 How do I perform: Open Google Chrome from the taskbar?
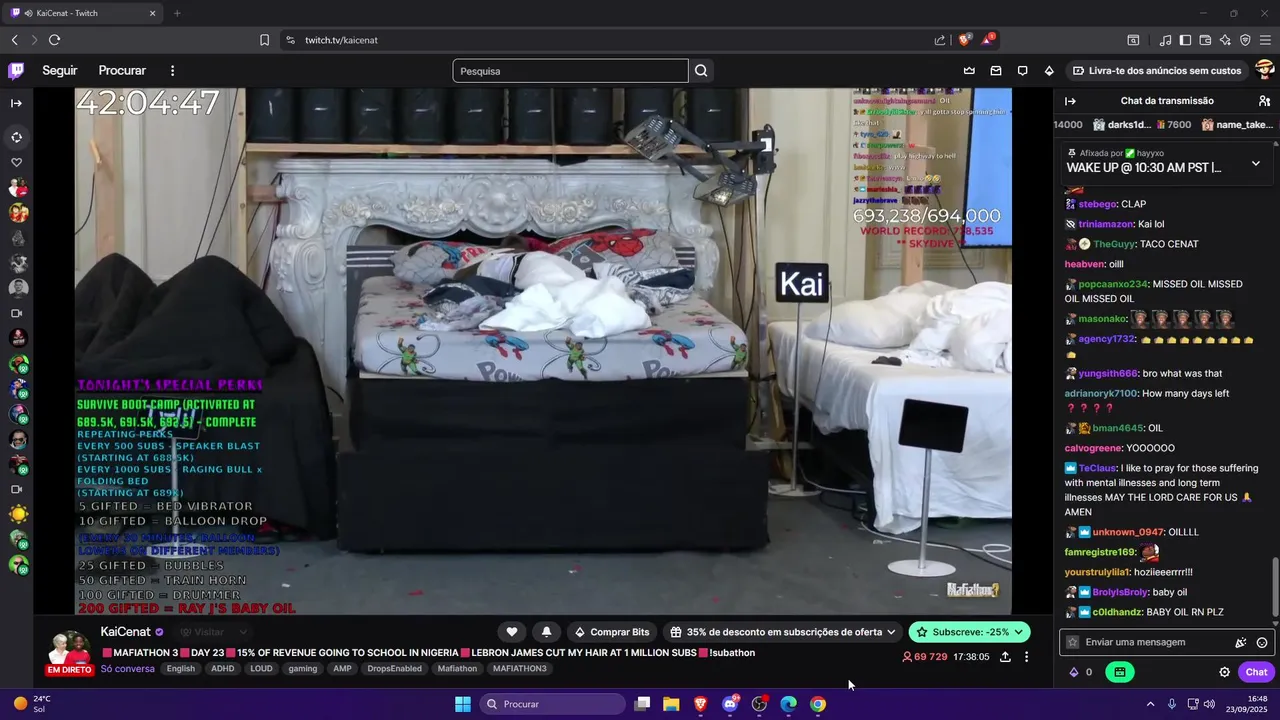point(818,704)
